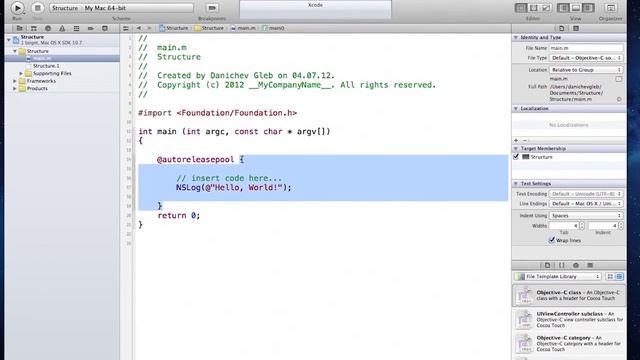640x360 pixels.
Task: Toggle the Breakpoints button in toolbar
Action: (x=212, y=8)
